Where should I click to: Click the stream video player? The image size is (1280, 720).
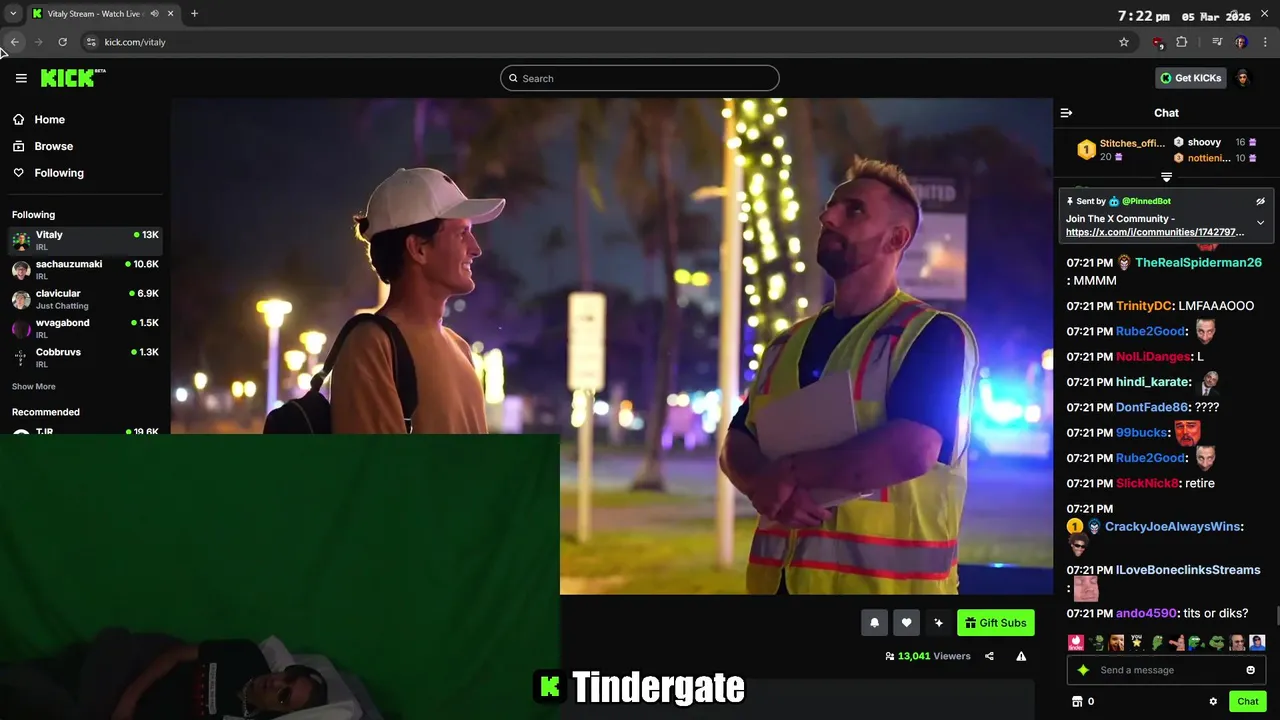click(611, 346)
